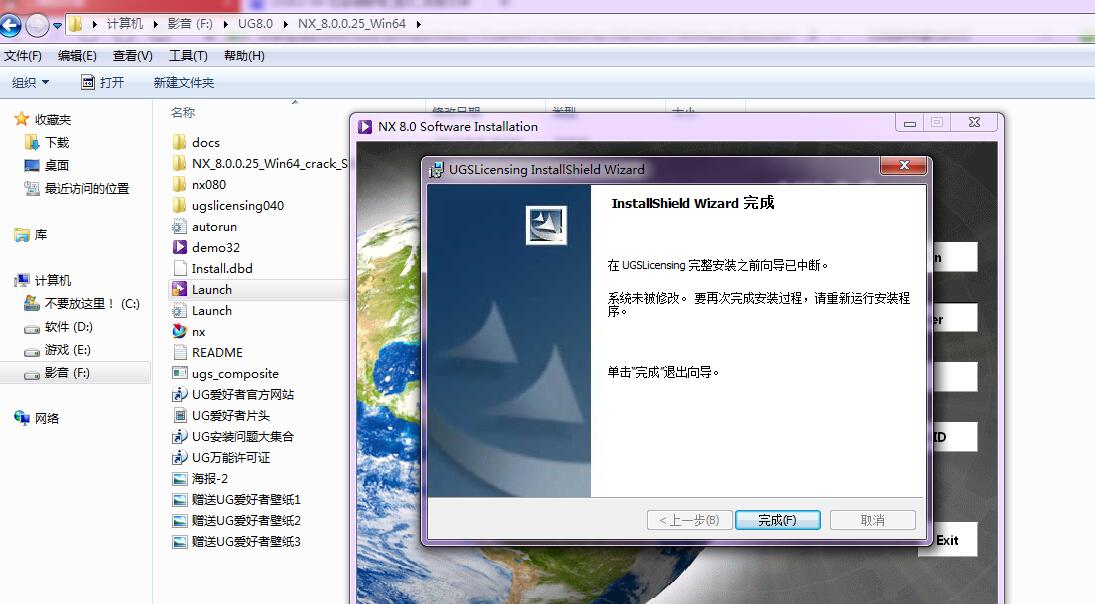Select the demo32 application icon
This screenshot has width=1095, height=604.
[179, 247]
